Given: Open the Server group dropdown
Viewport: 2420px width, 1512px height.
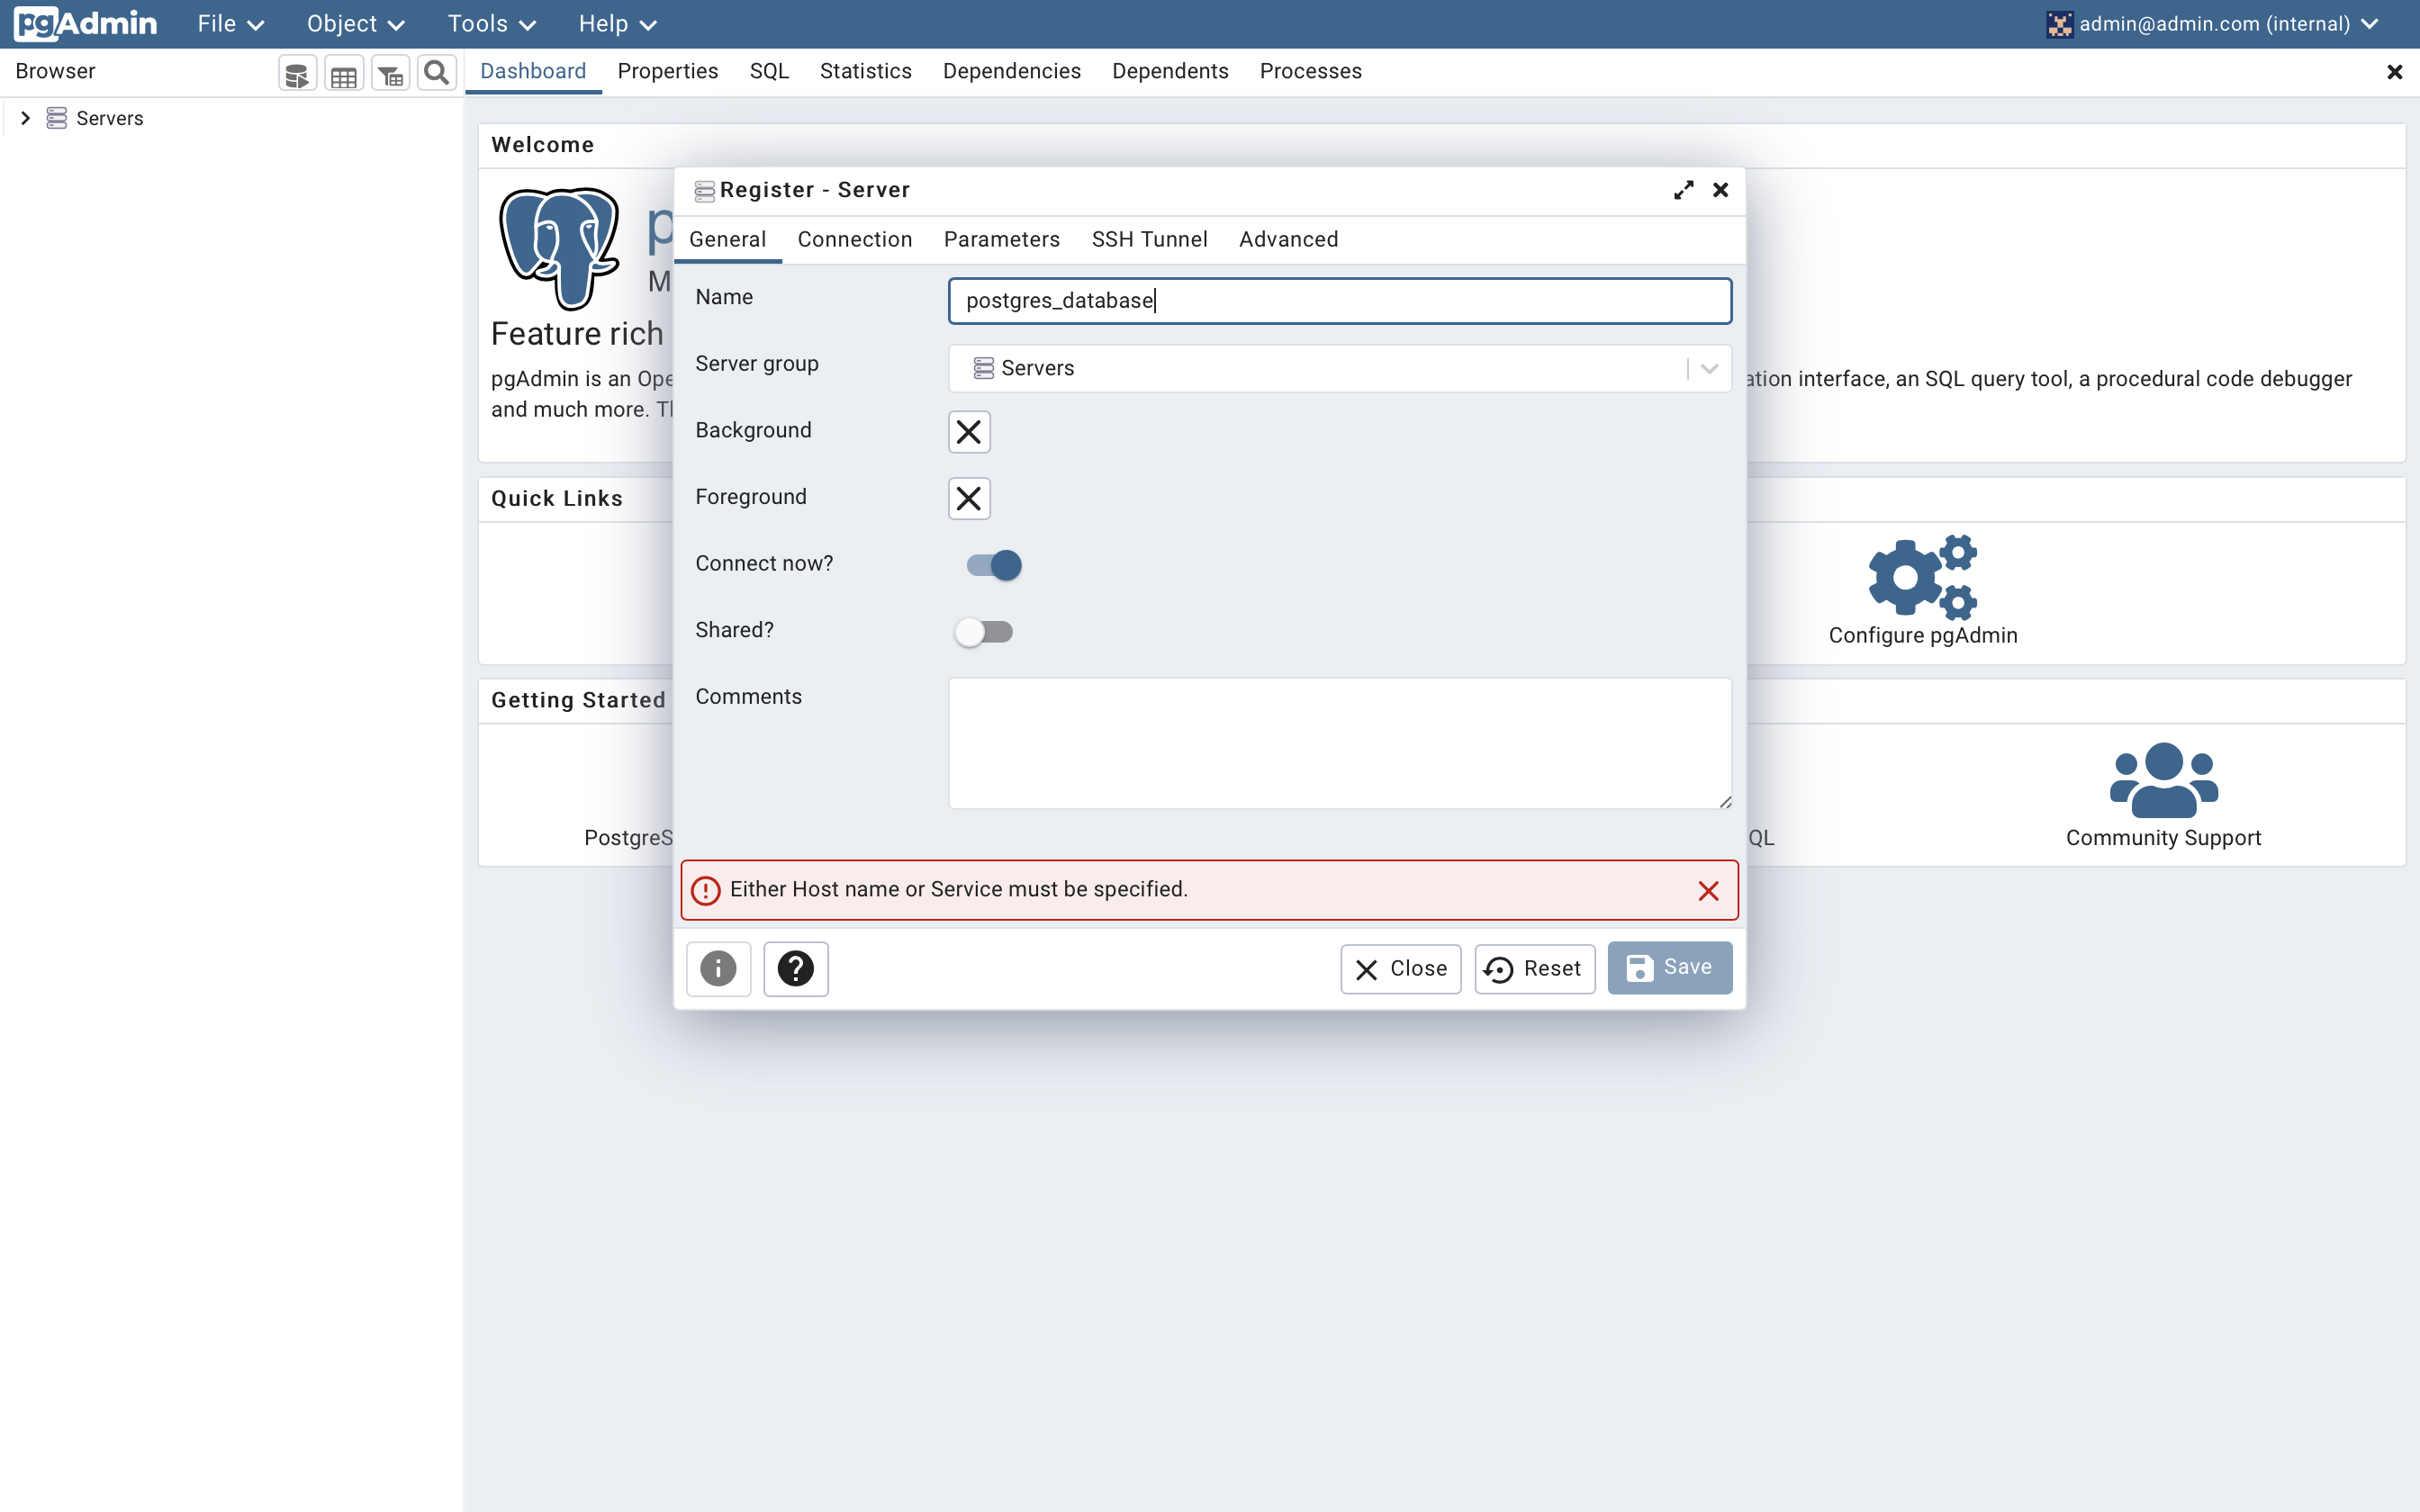Looking at the screenshot, I should click(1709, 368).
